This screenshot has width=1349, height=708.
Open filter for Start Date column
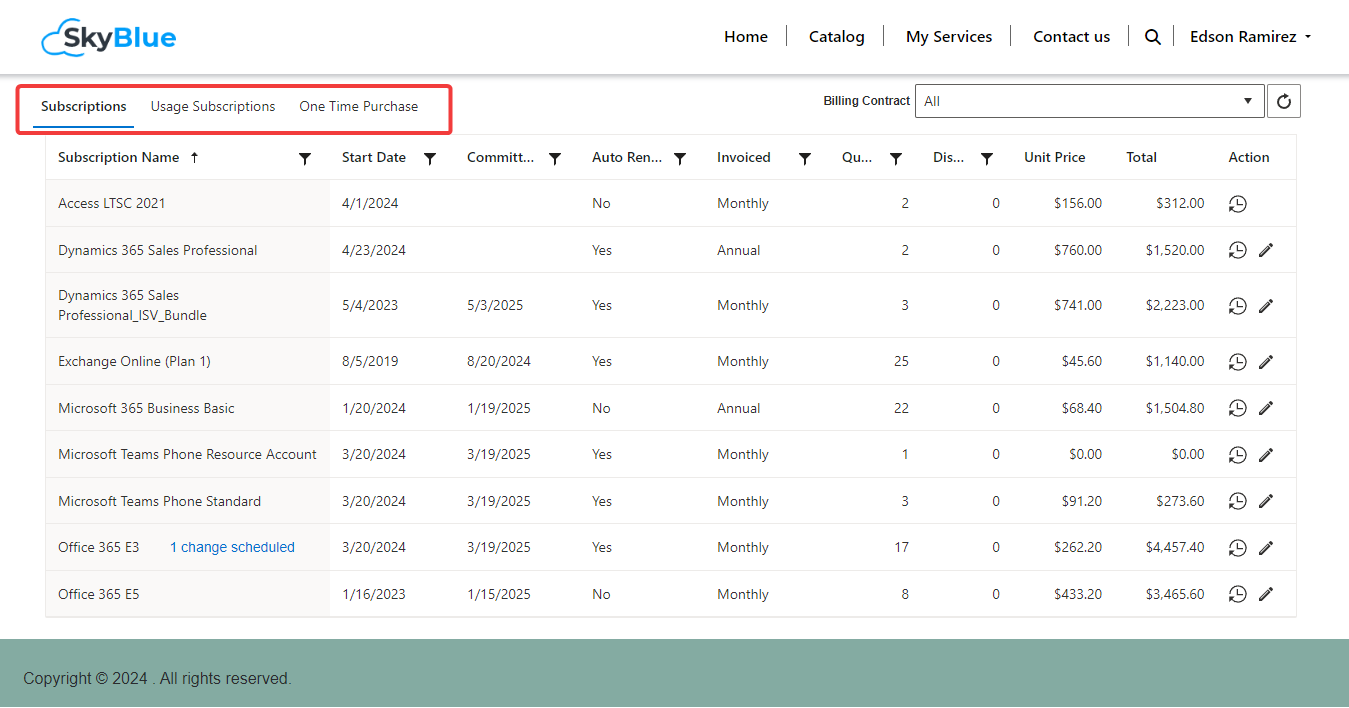pyautogui.click(x=430, y=158)
